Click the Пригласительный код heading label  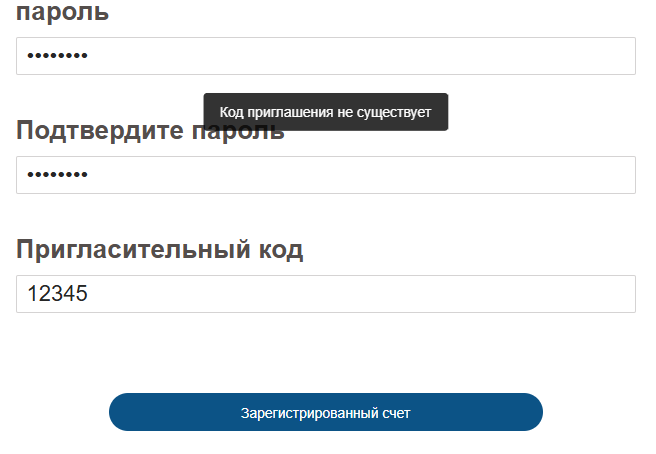(160, 250)
